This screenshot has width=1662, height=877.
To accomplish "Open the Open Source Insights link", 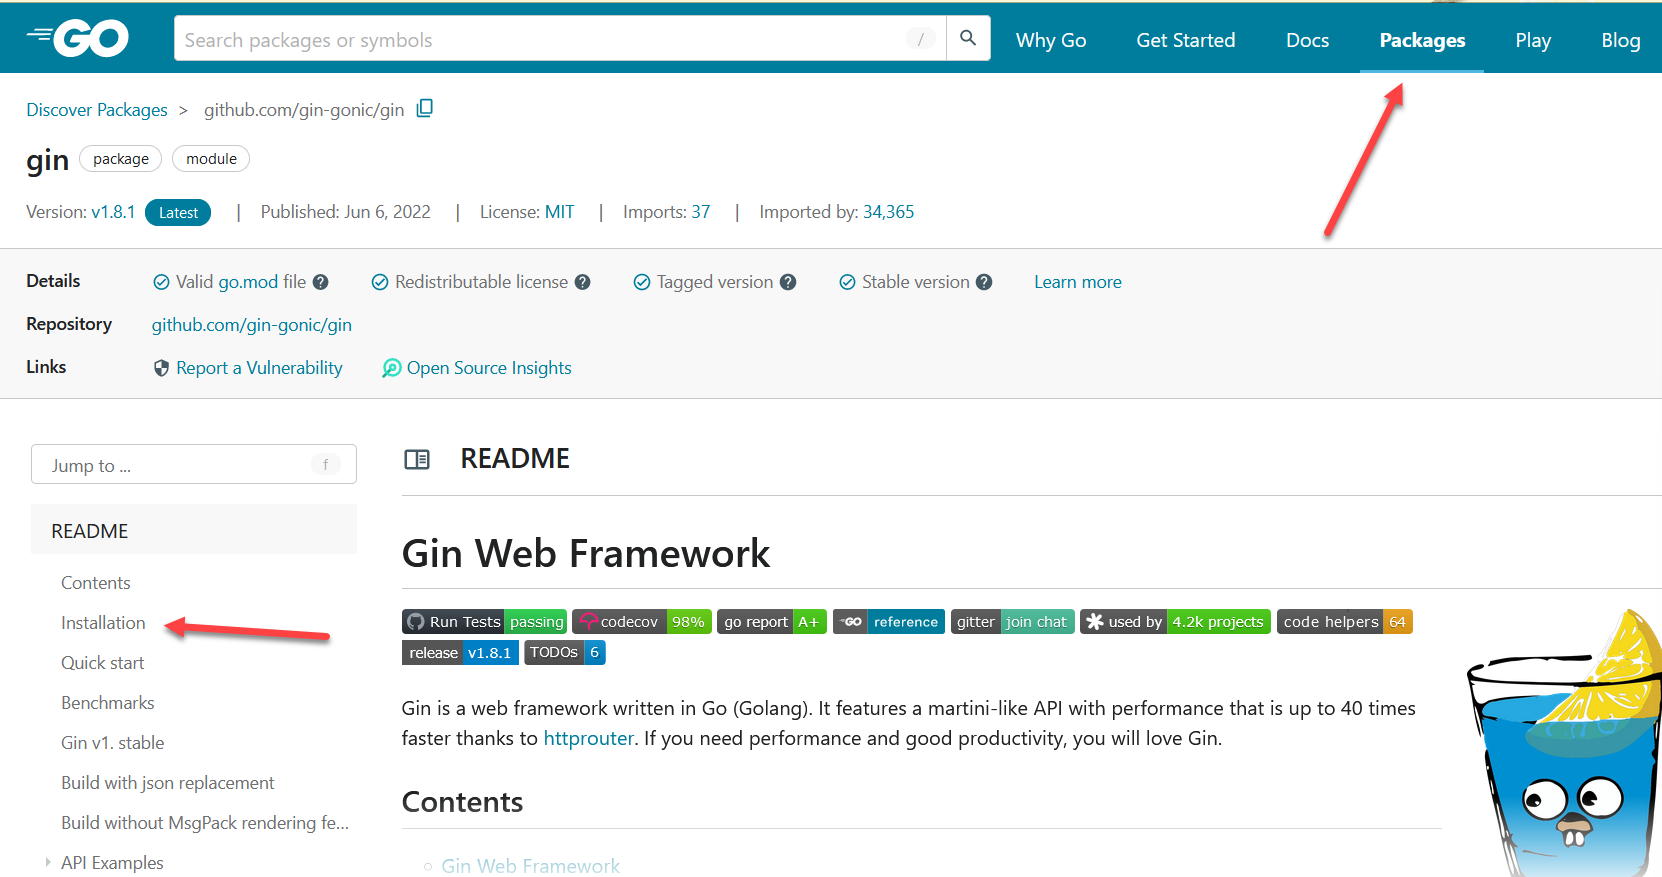I will coord(488,368).
